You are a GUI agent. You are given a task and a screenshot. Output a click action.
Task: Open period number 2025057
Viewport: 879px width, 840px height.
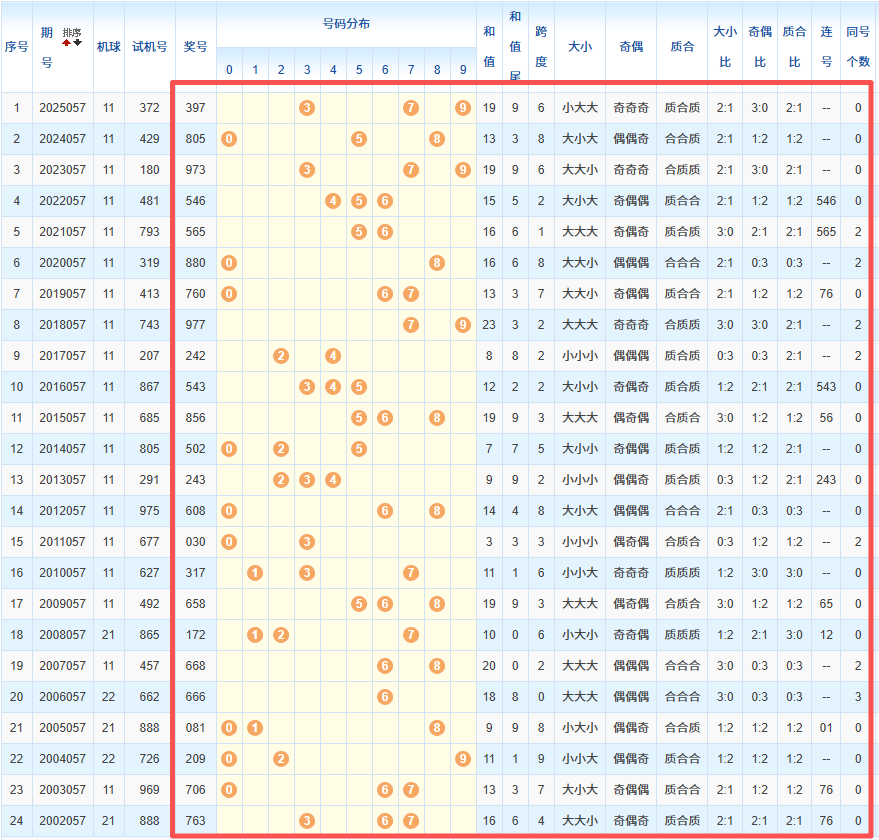[x=62, y=108]
